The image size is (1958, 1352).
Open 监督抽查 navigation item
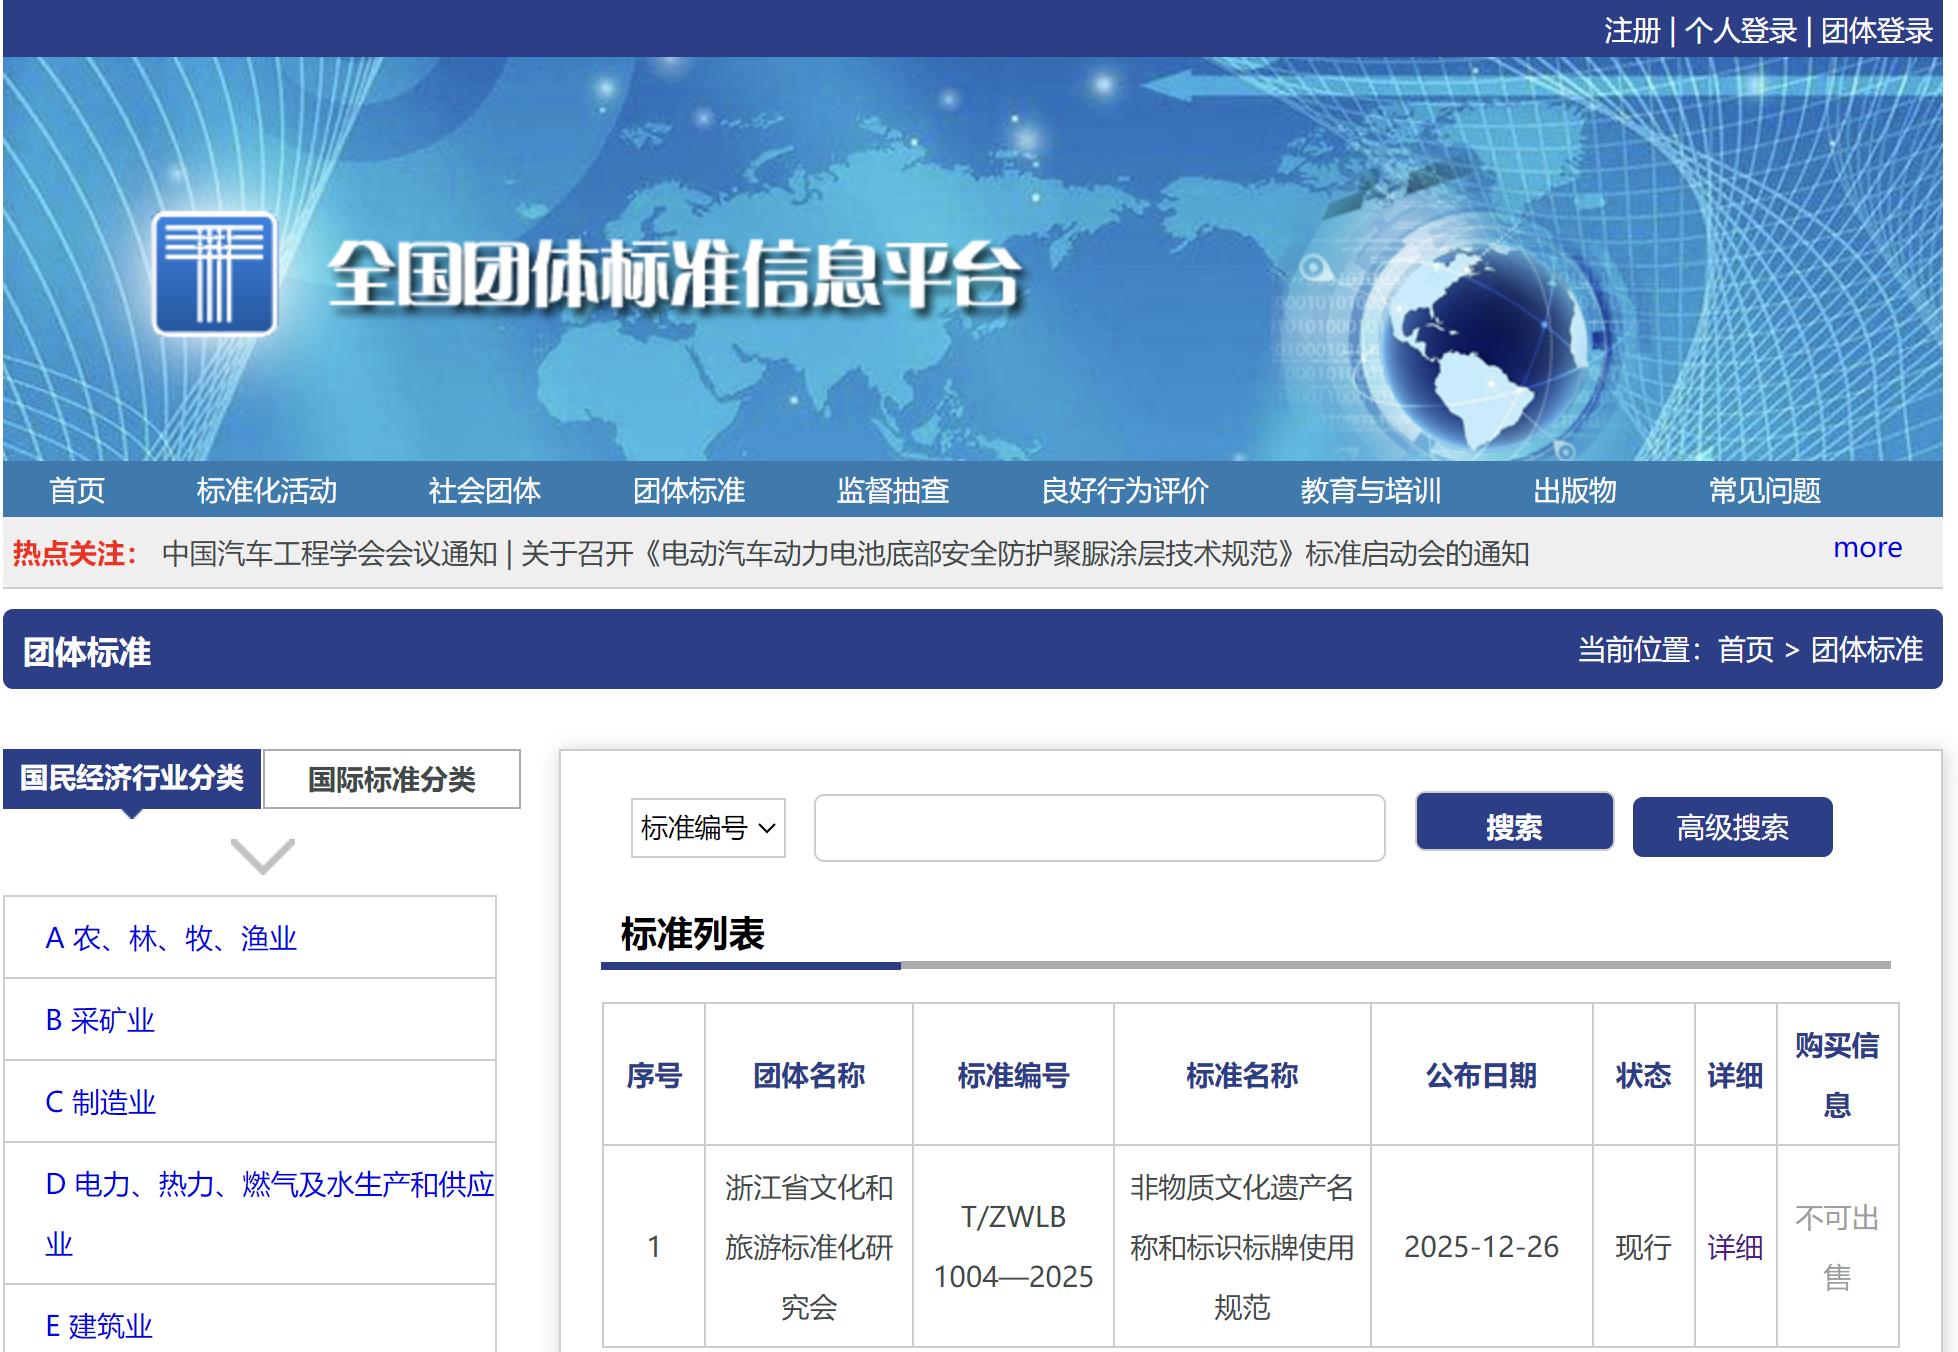tap(892, 490)
